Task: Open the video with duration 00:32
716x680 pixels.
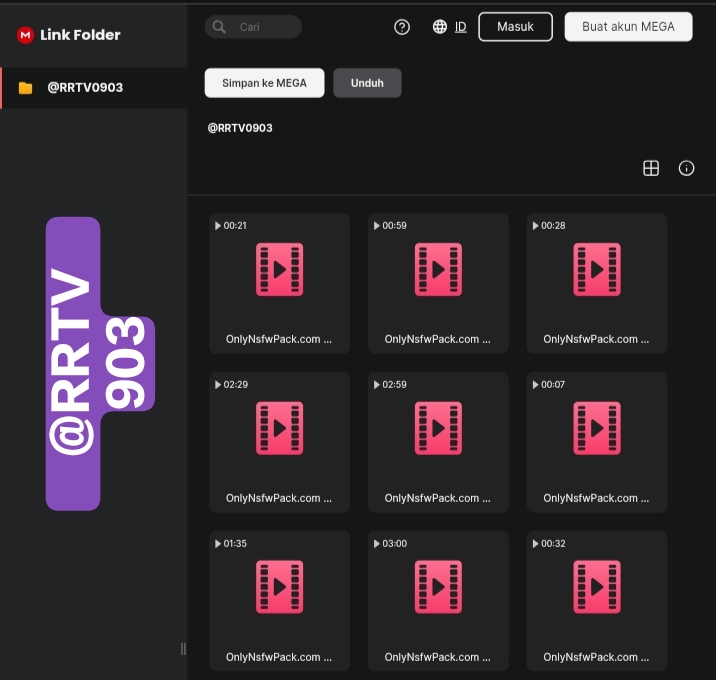Action: pyautogui.click(x=597, y=601)
